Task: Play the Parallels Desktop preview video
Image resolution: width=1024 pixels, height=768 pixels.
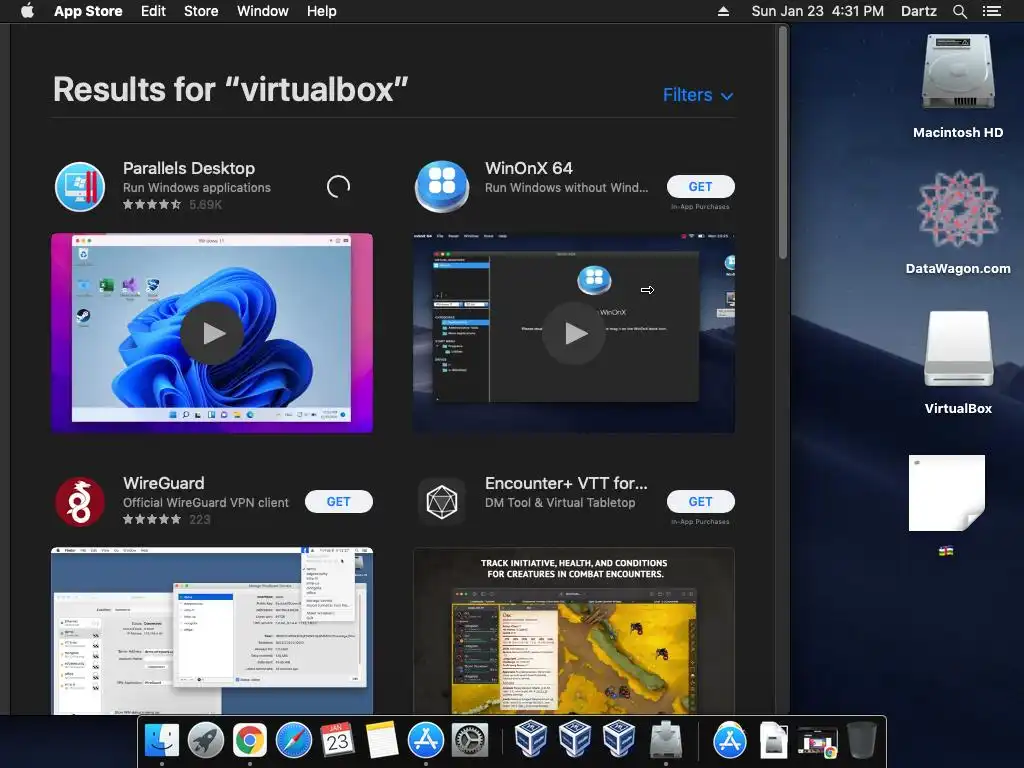Action: (212, 333)
